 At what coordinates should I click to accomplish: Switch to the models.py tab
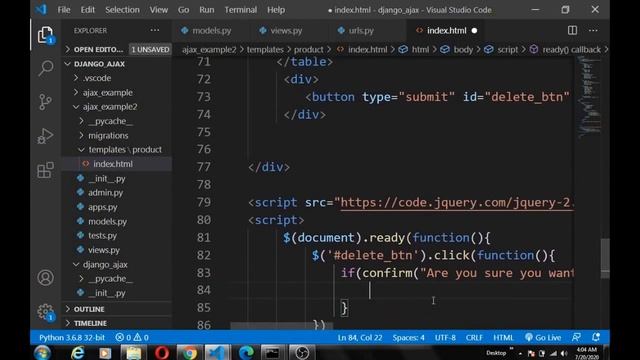(x=207, y=31)
